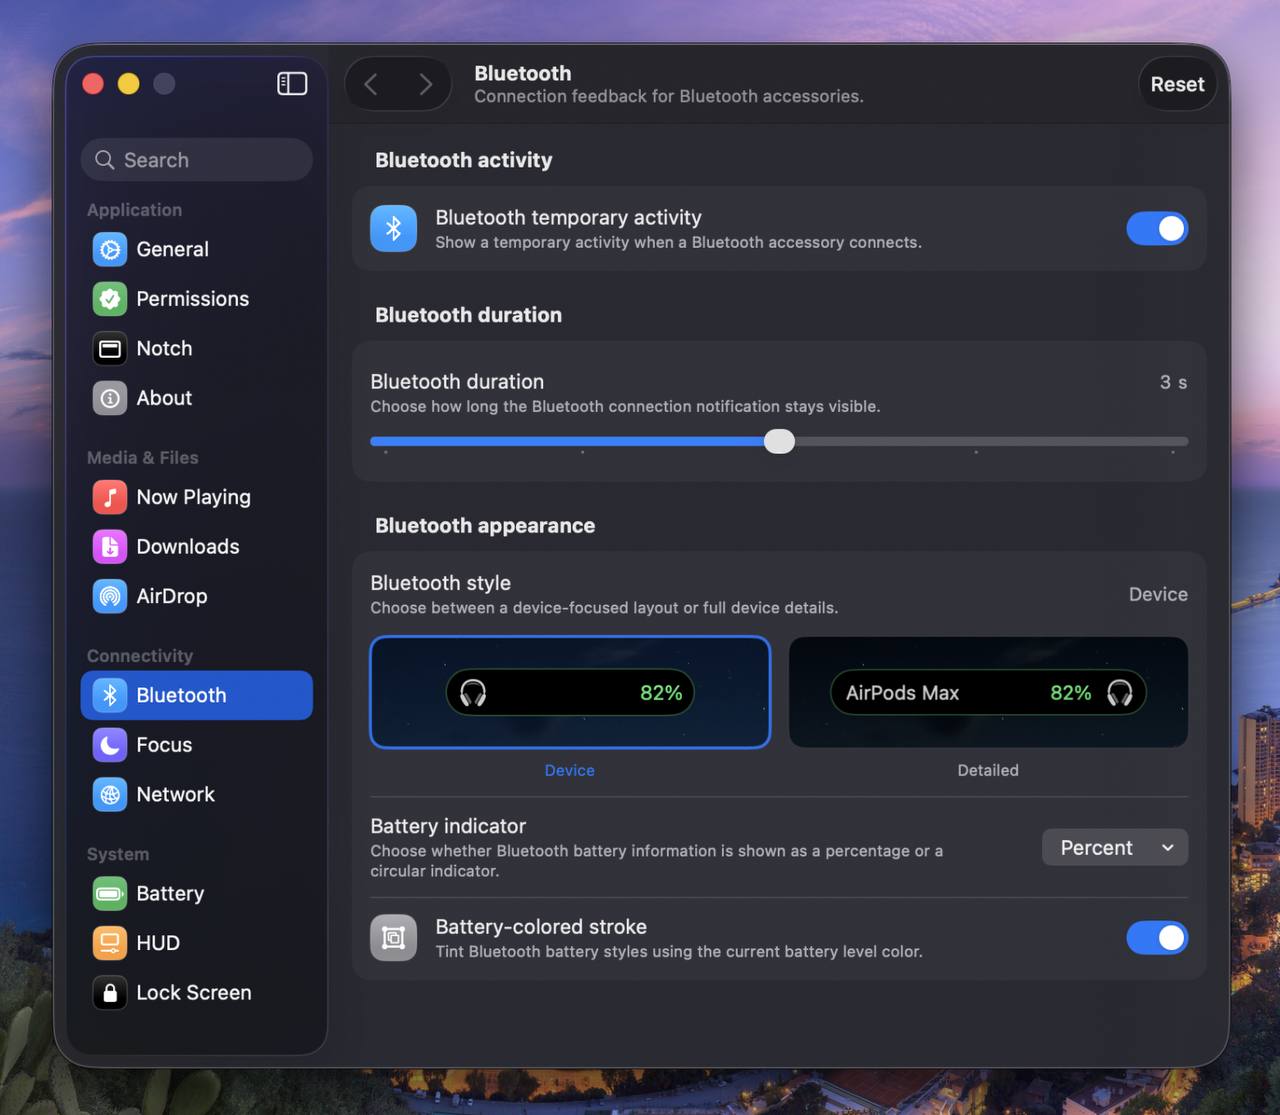Turn off Battery-colored stroke toggle
The width and height of the screenshot is (1280, 1115).
1156,938
